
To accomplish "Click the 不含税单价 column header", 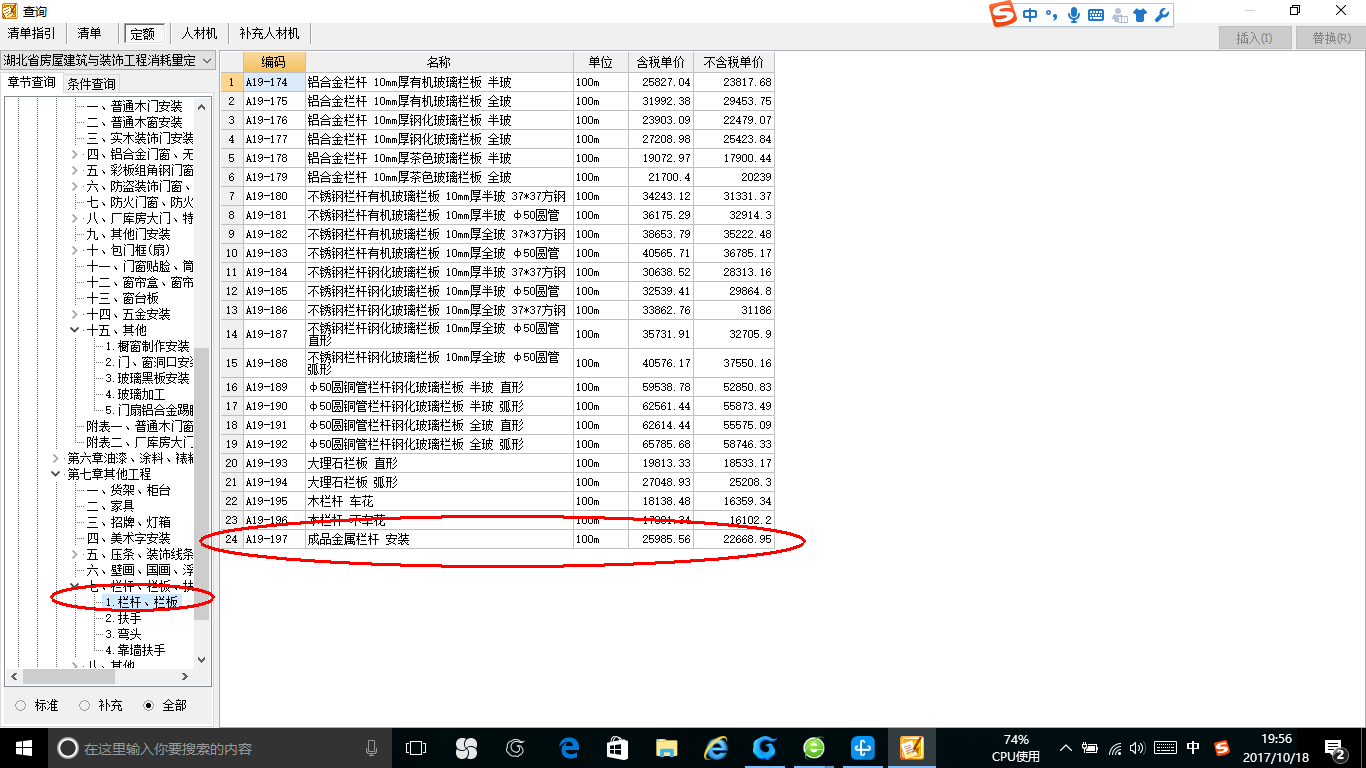I will pos(734,62).
